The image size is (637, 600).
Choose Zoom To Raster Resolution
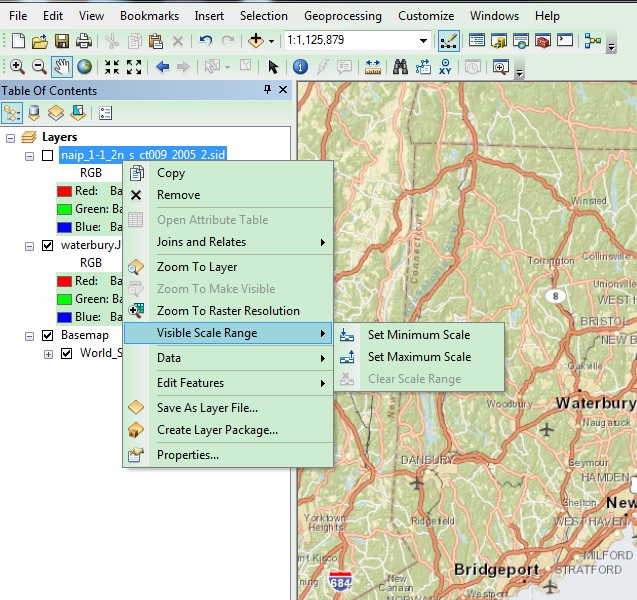[228, 311]
